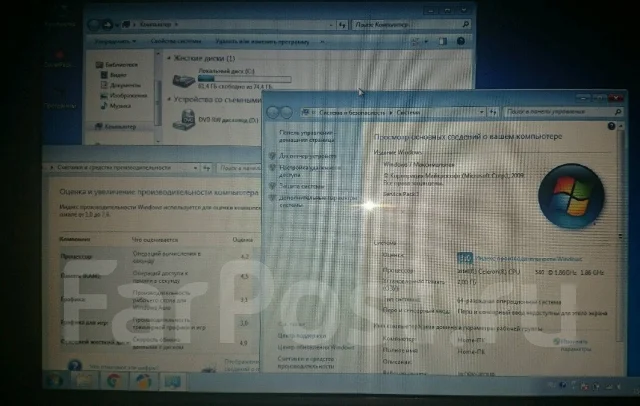Open performance window address bar dropdown

pos(195,168)
